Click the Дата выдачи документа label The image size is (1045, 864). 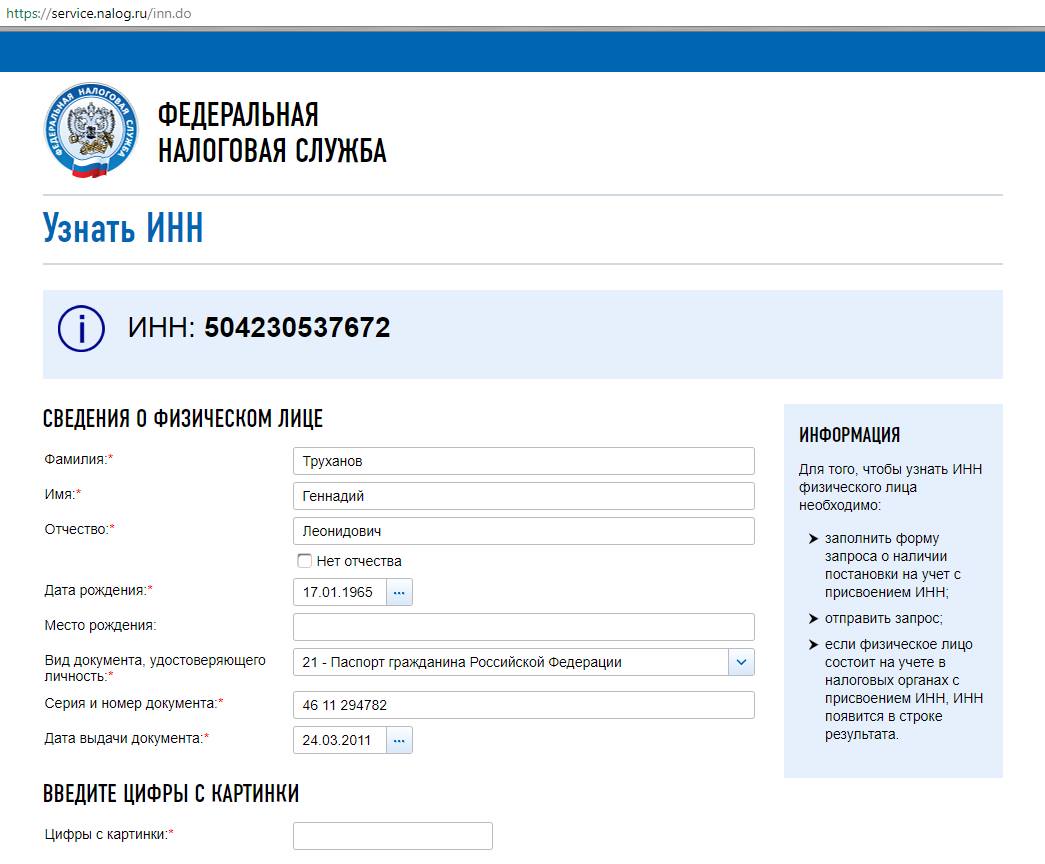pyautogui.click(x=127, y=739)
